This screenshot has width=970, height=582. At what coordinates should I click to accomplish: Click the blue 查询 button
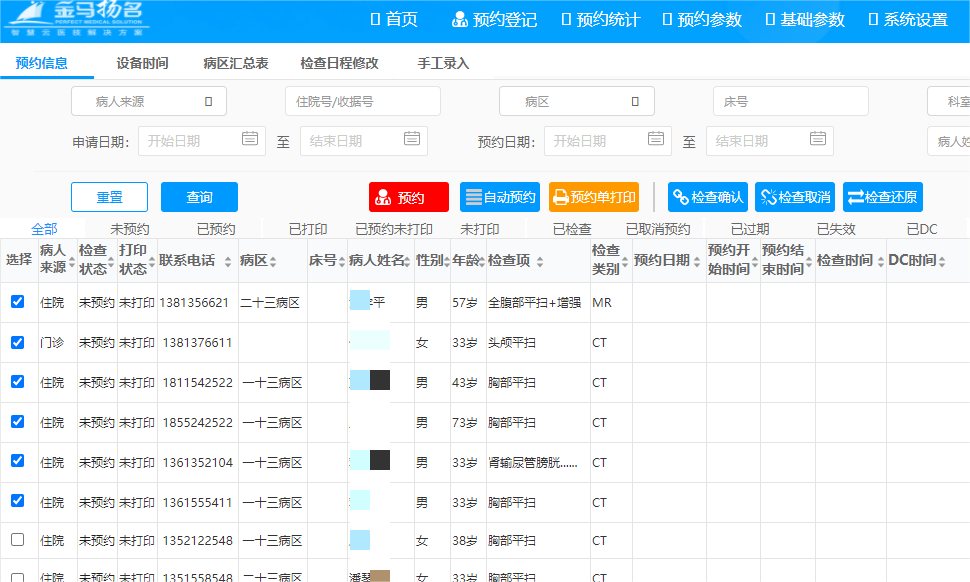[x=199, y=197]
